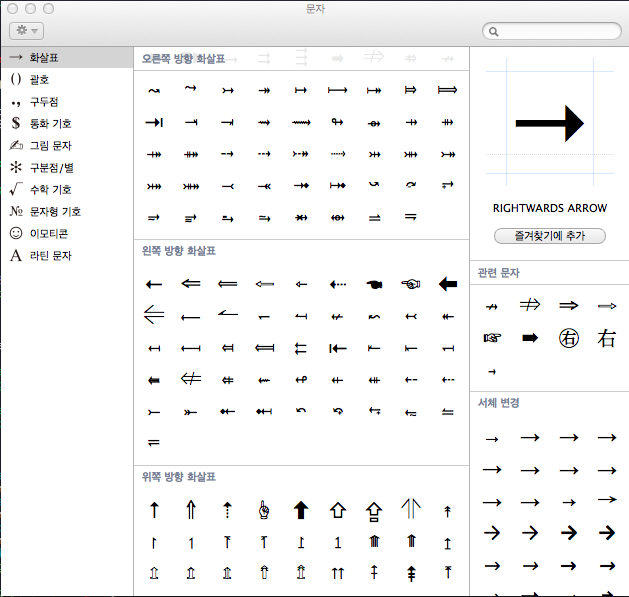
Task: Select rightwards arrow with loop
Action: (337, 122)
